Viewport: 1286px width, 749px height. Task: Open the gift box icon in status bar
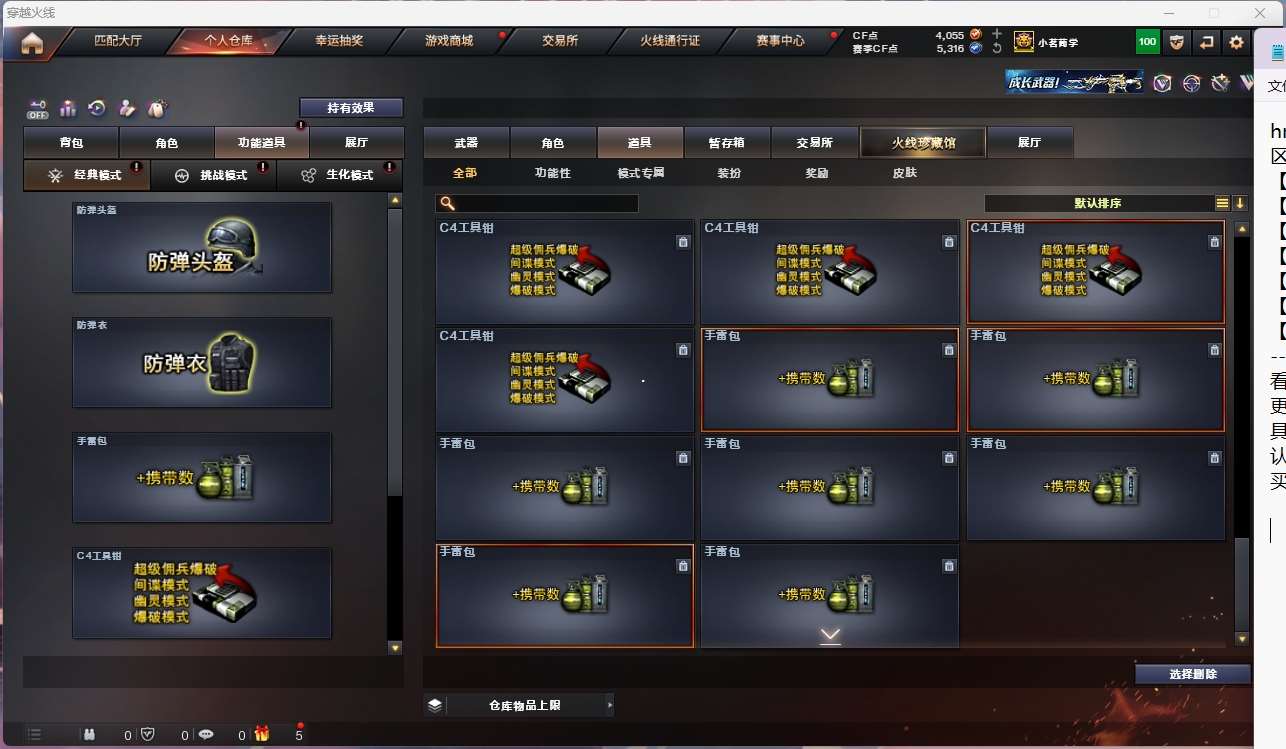coord(262,734)
